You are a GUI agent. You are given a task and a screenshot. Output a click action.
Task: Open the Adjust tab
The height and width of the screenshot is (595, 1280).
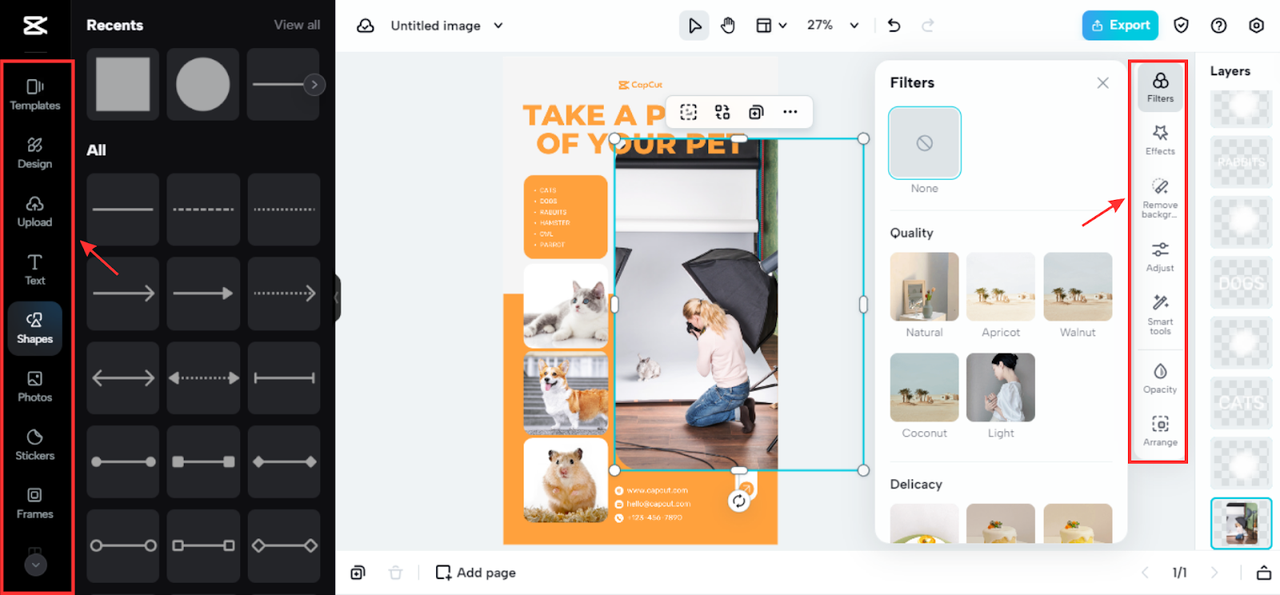[x=1160, y=256]
